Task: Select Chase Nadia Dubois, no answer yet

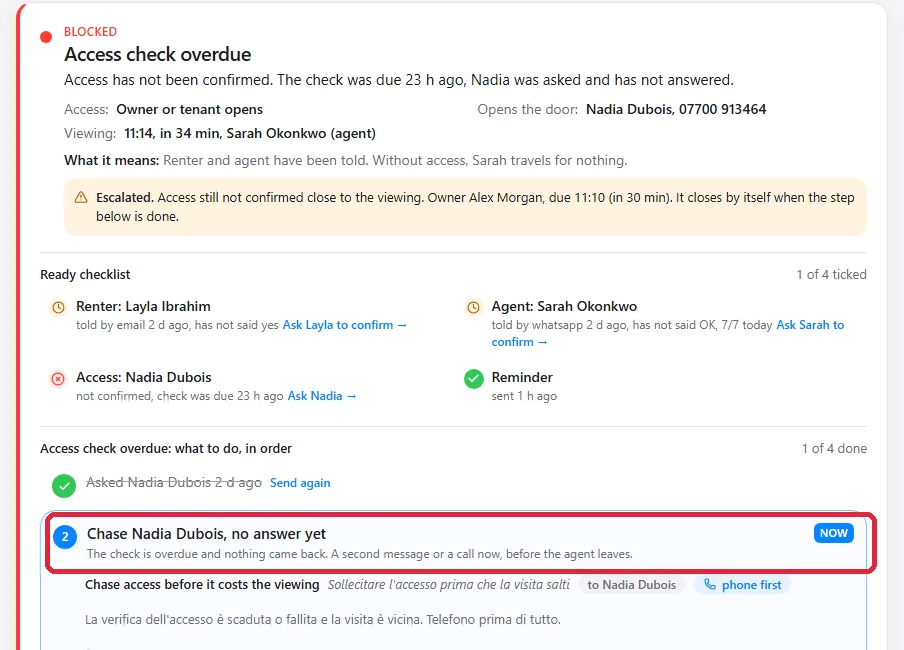Action: (x=206, y=534)
